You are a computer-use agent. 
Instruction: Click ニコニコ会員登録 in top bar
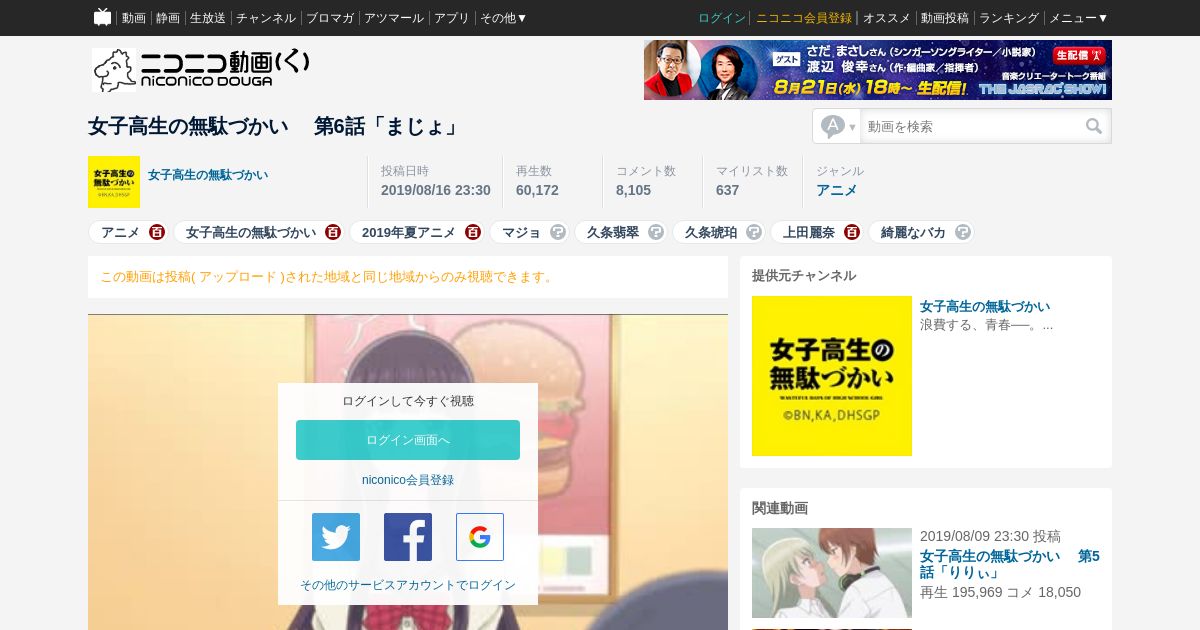coord(804,18)
